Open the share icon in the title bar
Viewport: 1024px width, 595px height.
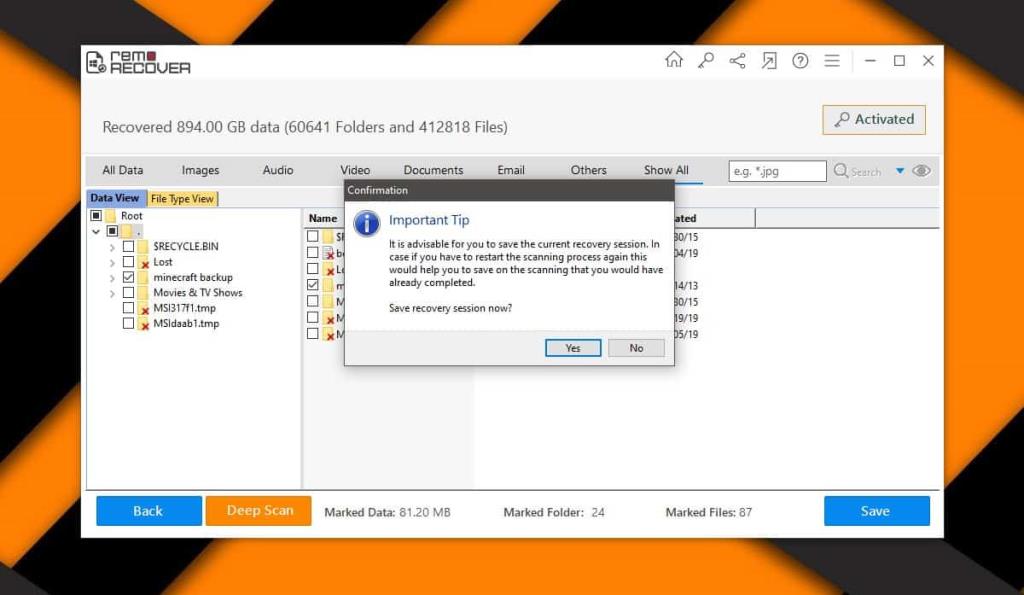pyautogui.click(x=737, y=61)
